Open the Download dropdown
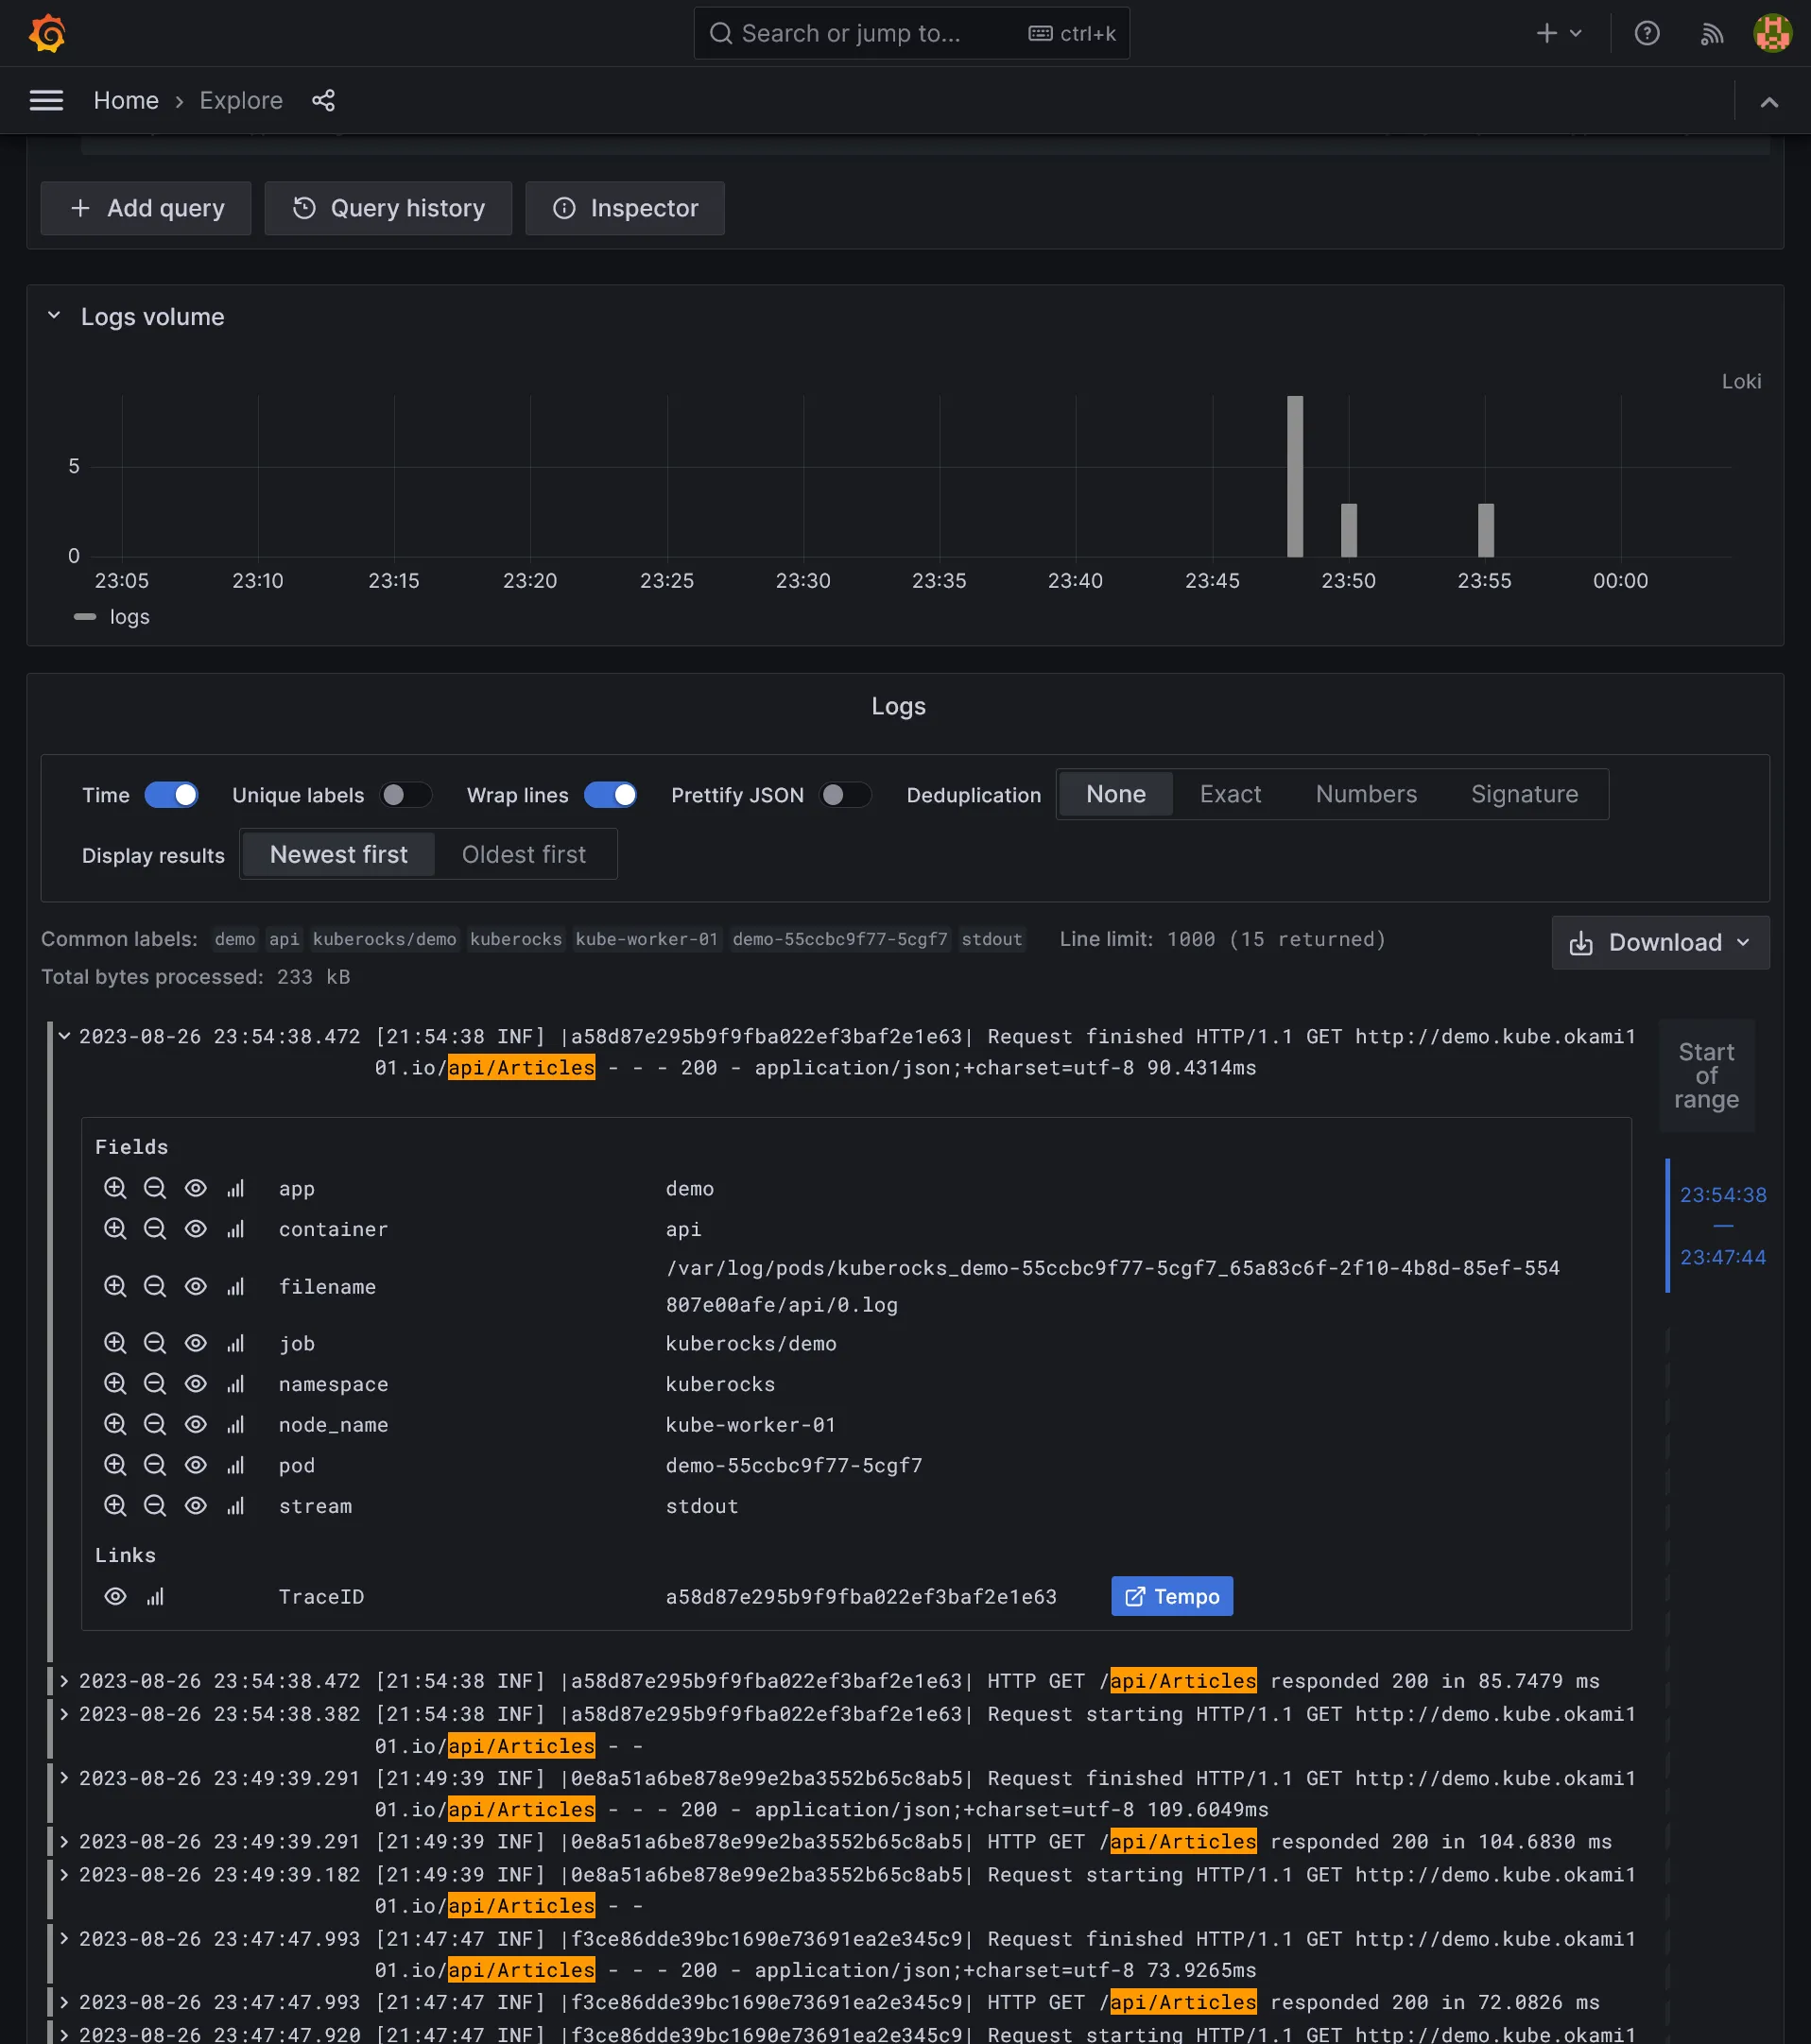 pyautogui.click(x=1660, y=942)
